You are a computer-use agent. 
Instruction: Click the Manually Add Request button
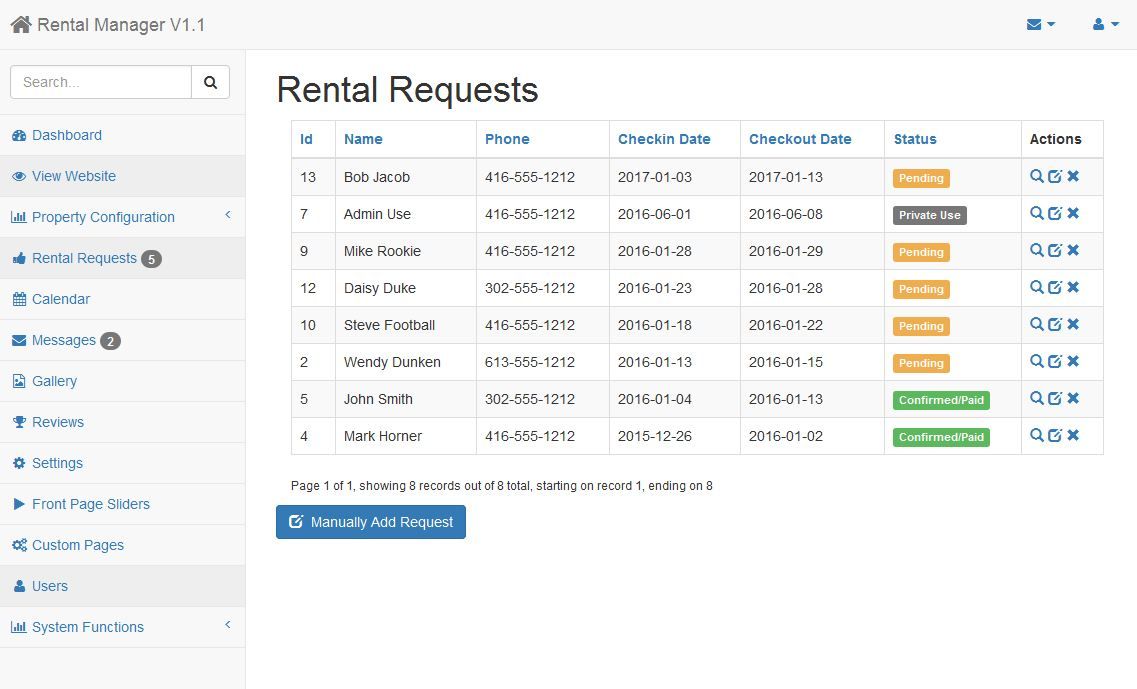(371, 522)
